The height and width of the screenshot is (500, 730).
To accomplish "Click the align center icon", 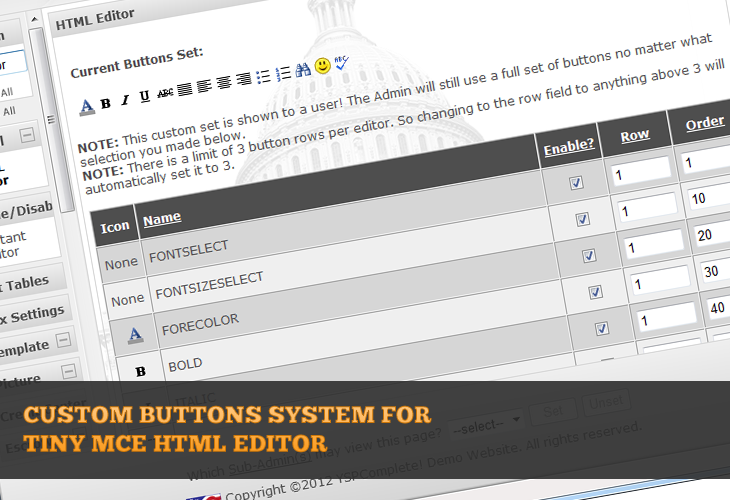I will point(223,82).
